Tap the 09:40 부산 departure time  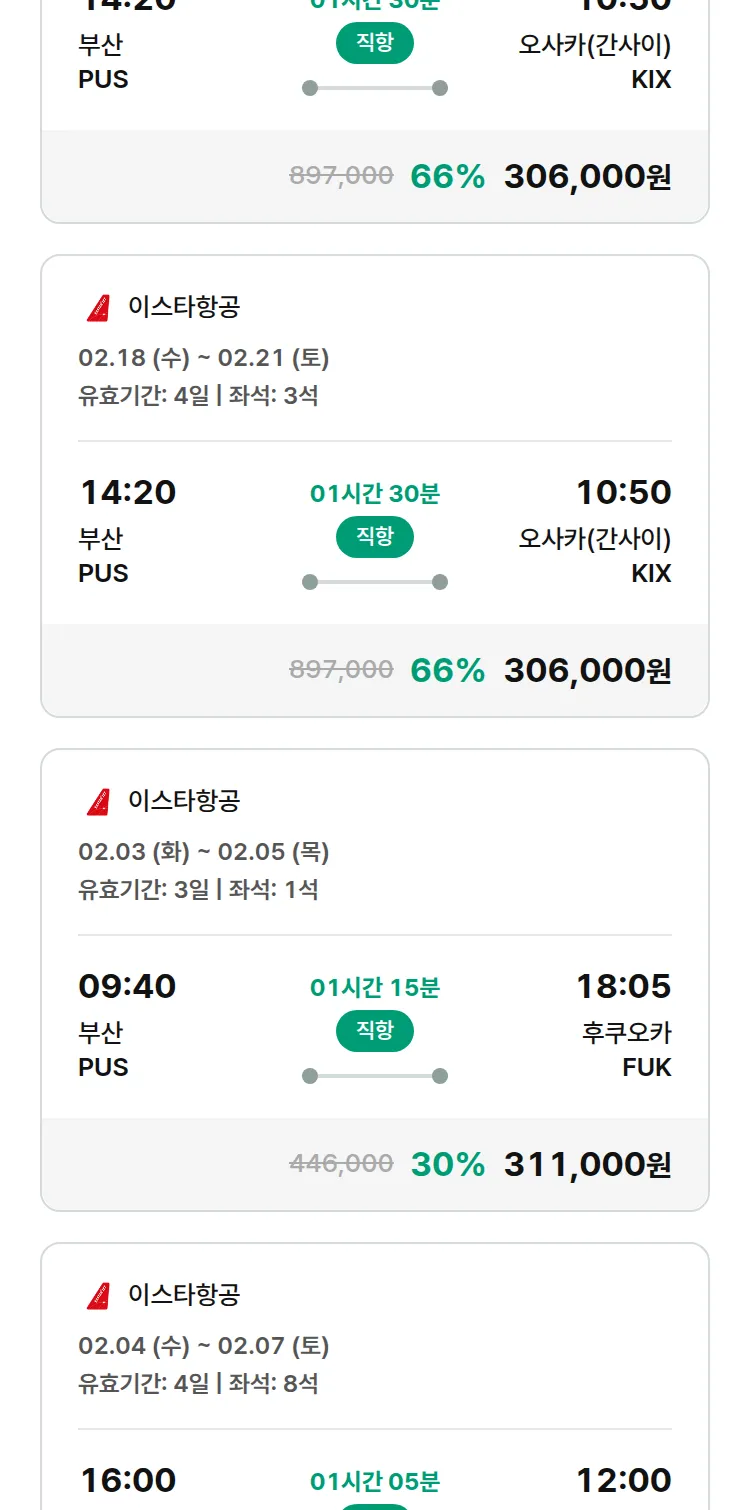coord(127,987)
